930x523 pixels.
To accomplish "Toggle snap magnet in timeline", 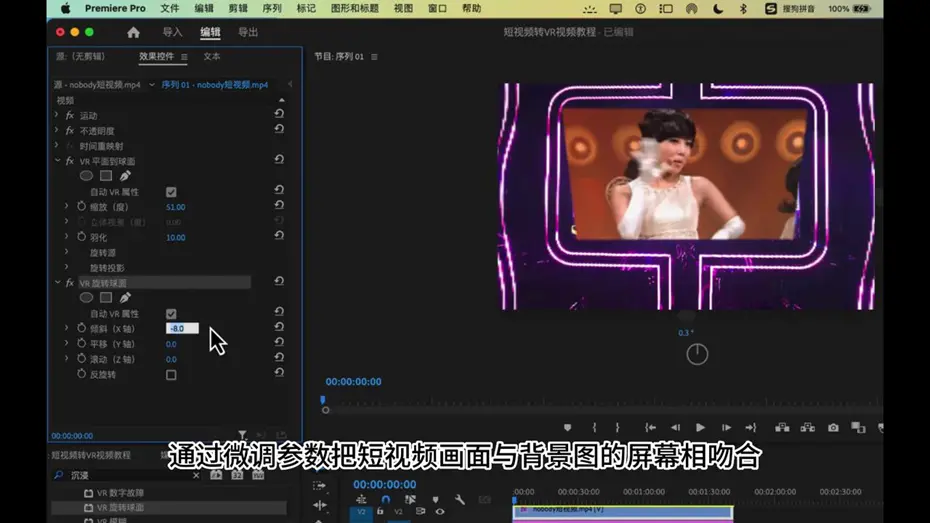I will [x=386, y=500].
